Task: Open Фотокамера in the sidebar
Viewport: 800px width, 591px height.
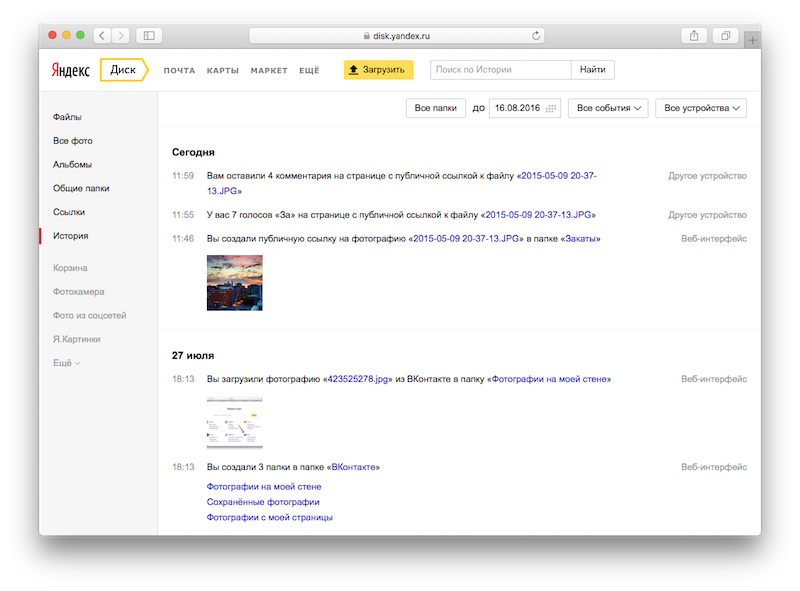Action: click(79, 292)
